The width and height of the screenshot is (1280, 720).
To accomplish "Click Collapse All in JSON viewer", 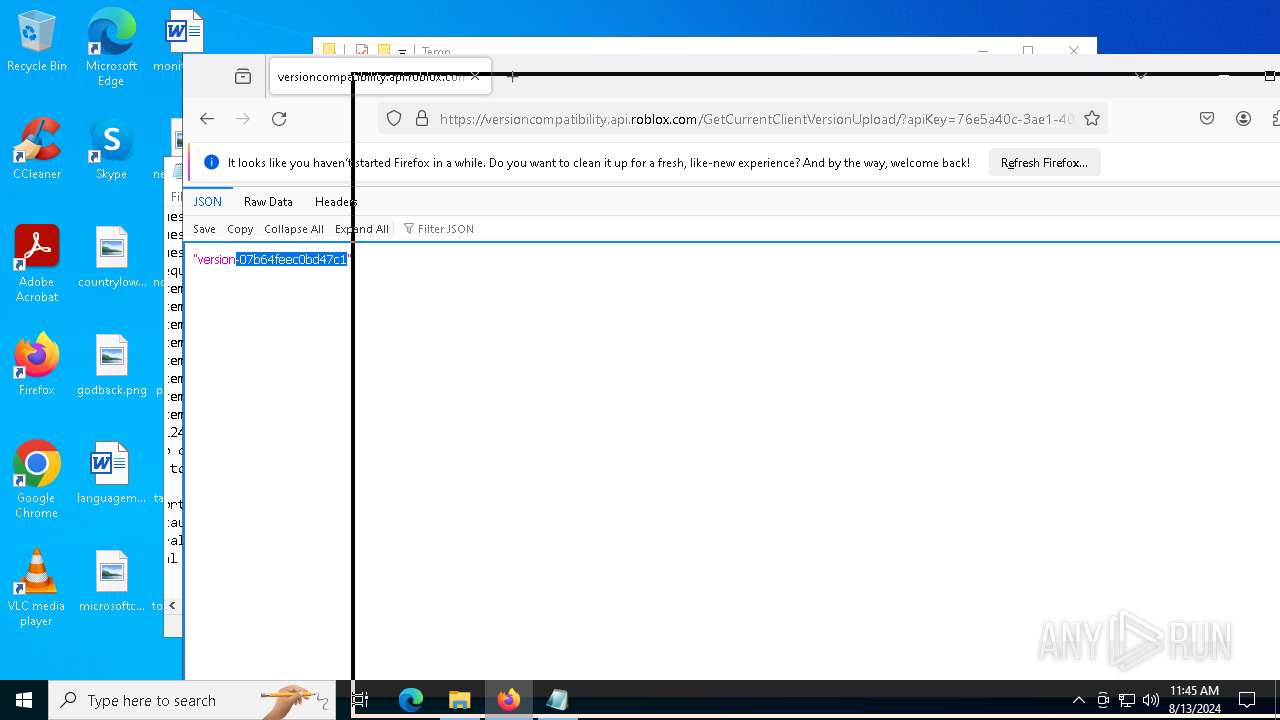I will (294, 229).
